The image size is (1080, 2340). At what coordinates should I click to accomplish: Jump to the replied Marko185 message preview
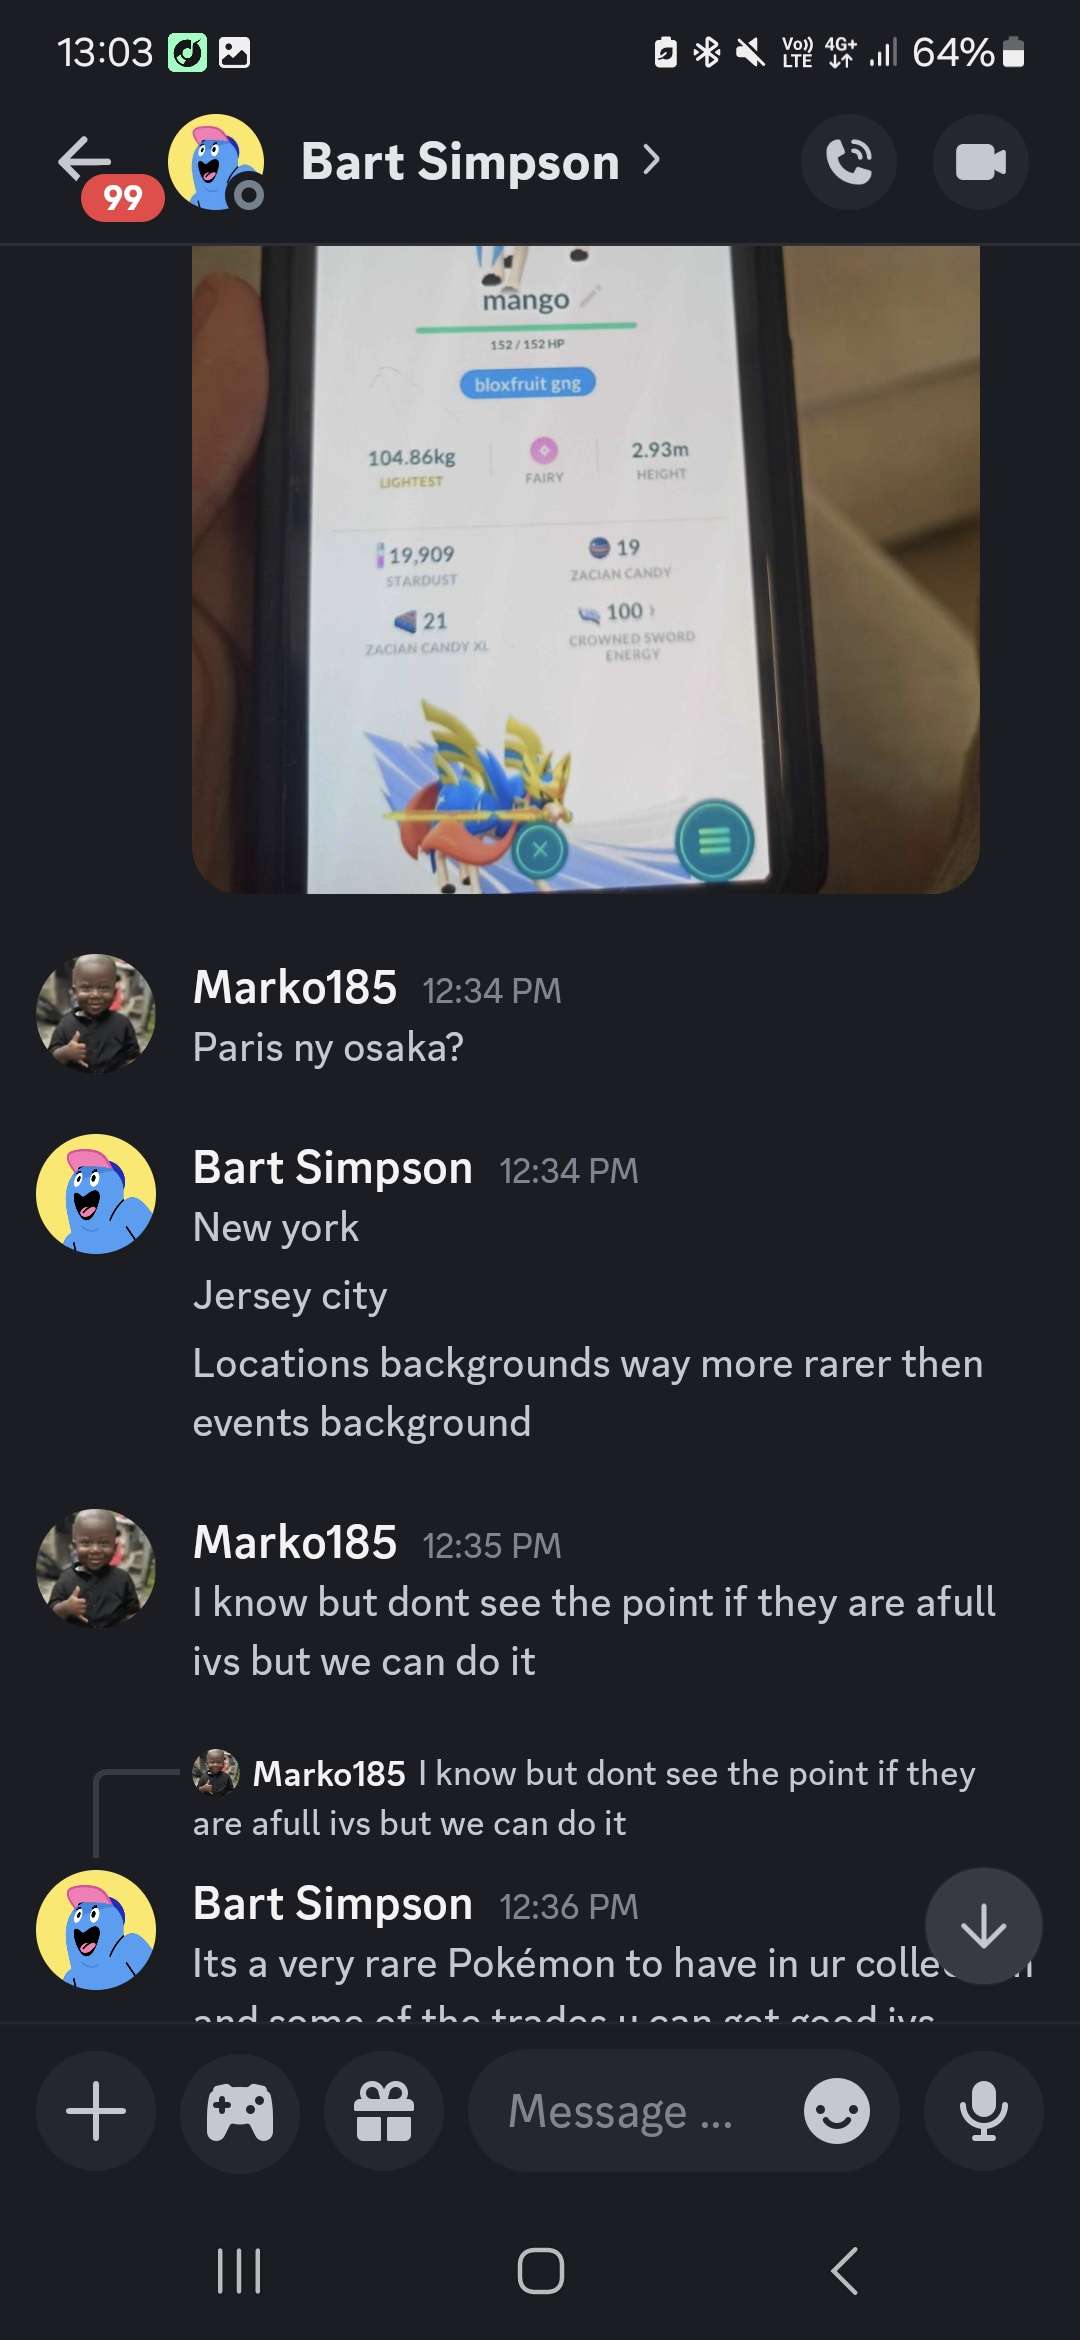[584, 1797]
